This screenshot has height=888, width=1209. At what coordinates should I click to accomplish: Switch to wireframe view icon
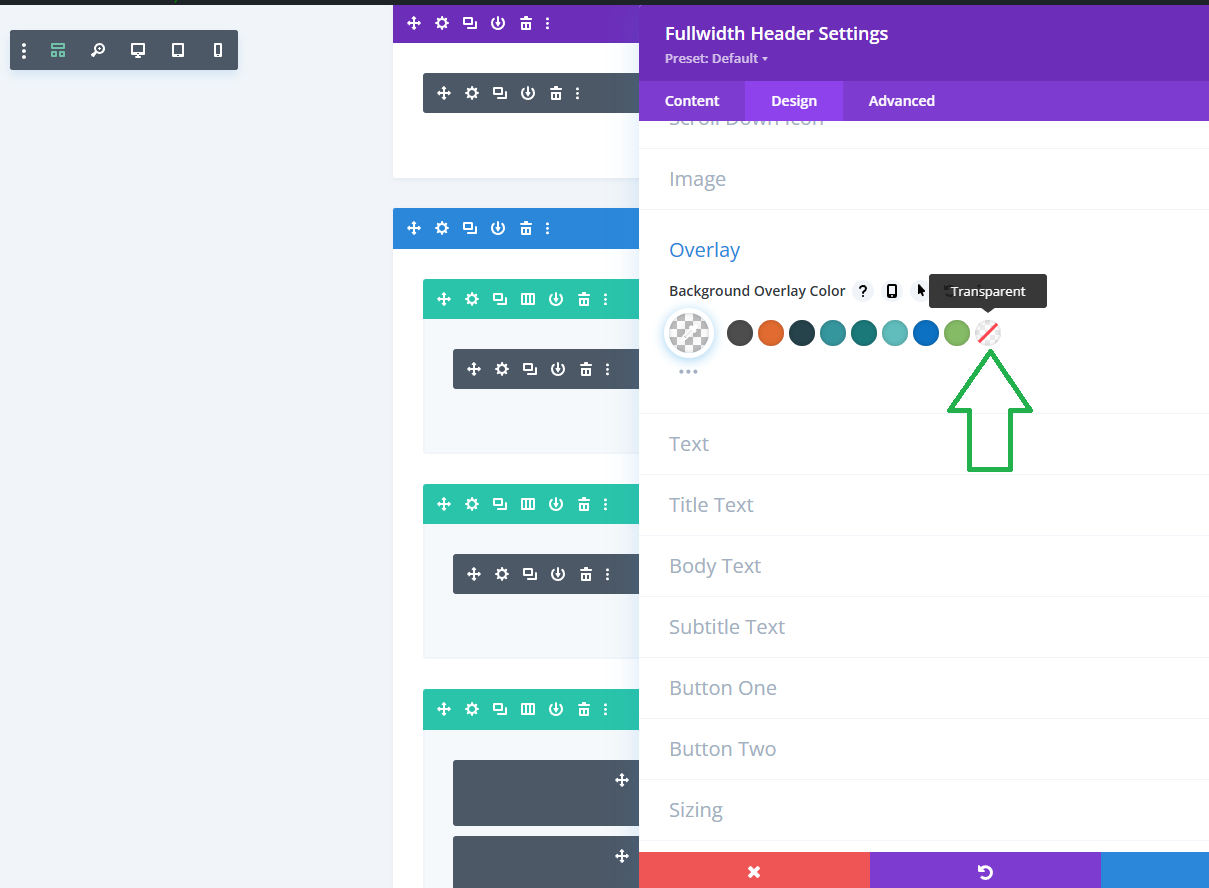pos(58,50)
